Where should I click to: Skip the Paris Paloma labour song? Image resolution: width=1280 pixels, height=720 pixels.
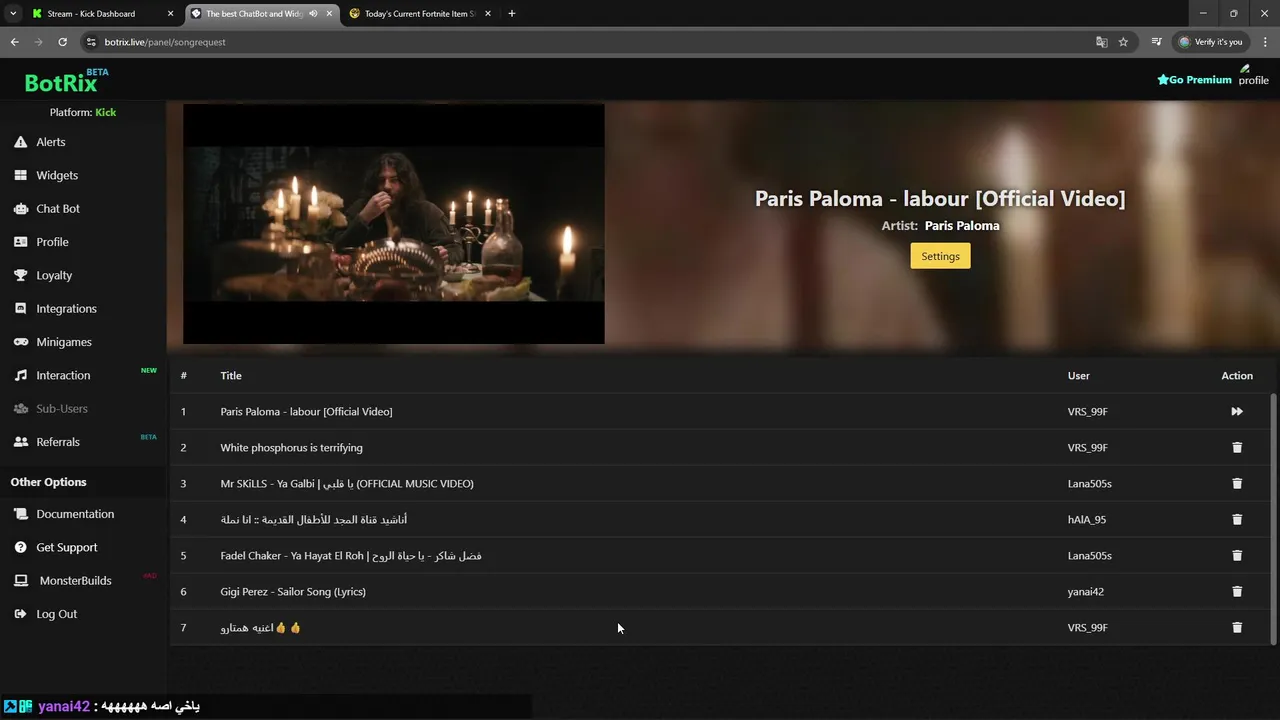tap(1237, 412)
